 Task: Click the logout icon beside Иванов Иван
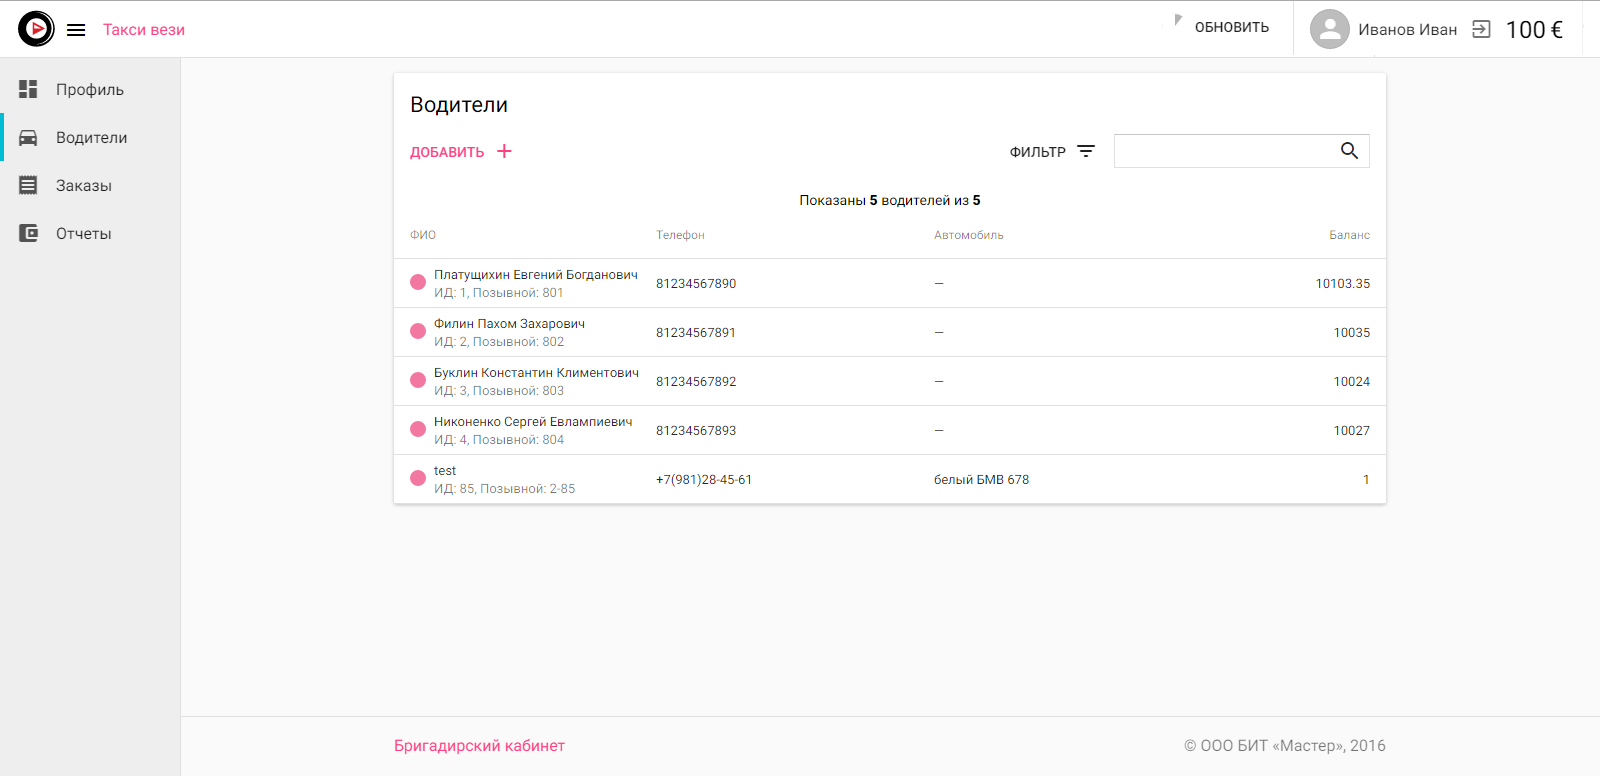(1481, 30)
